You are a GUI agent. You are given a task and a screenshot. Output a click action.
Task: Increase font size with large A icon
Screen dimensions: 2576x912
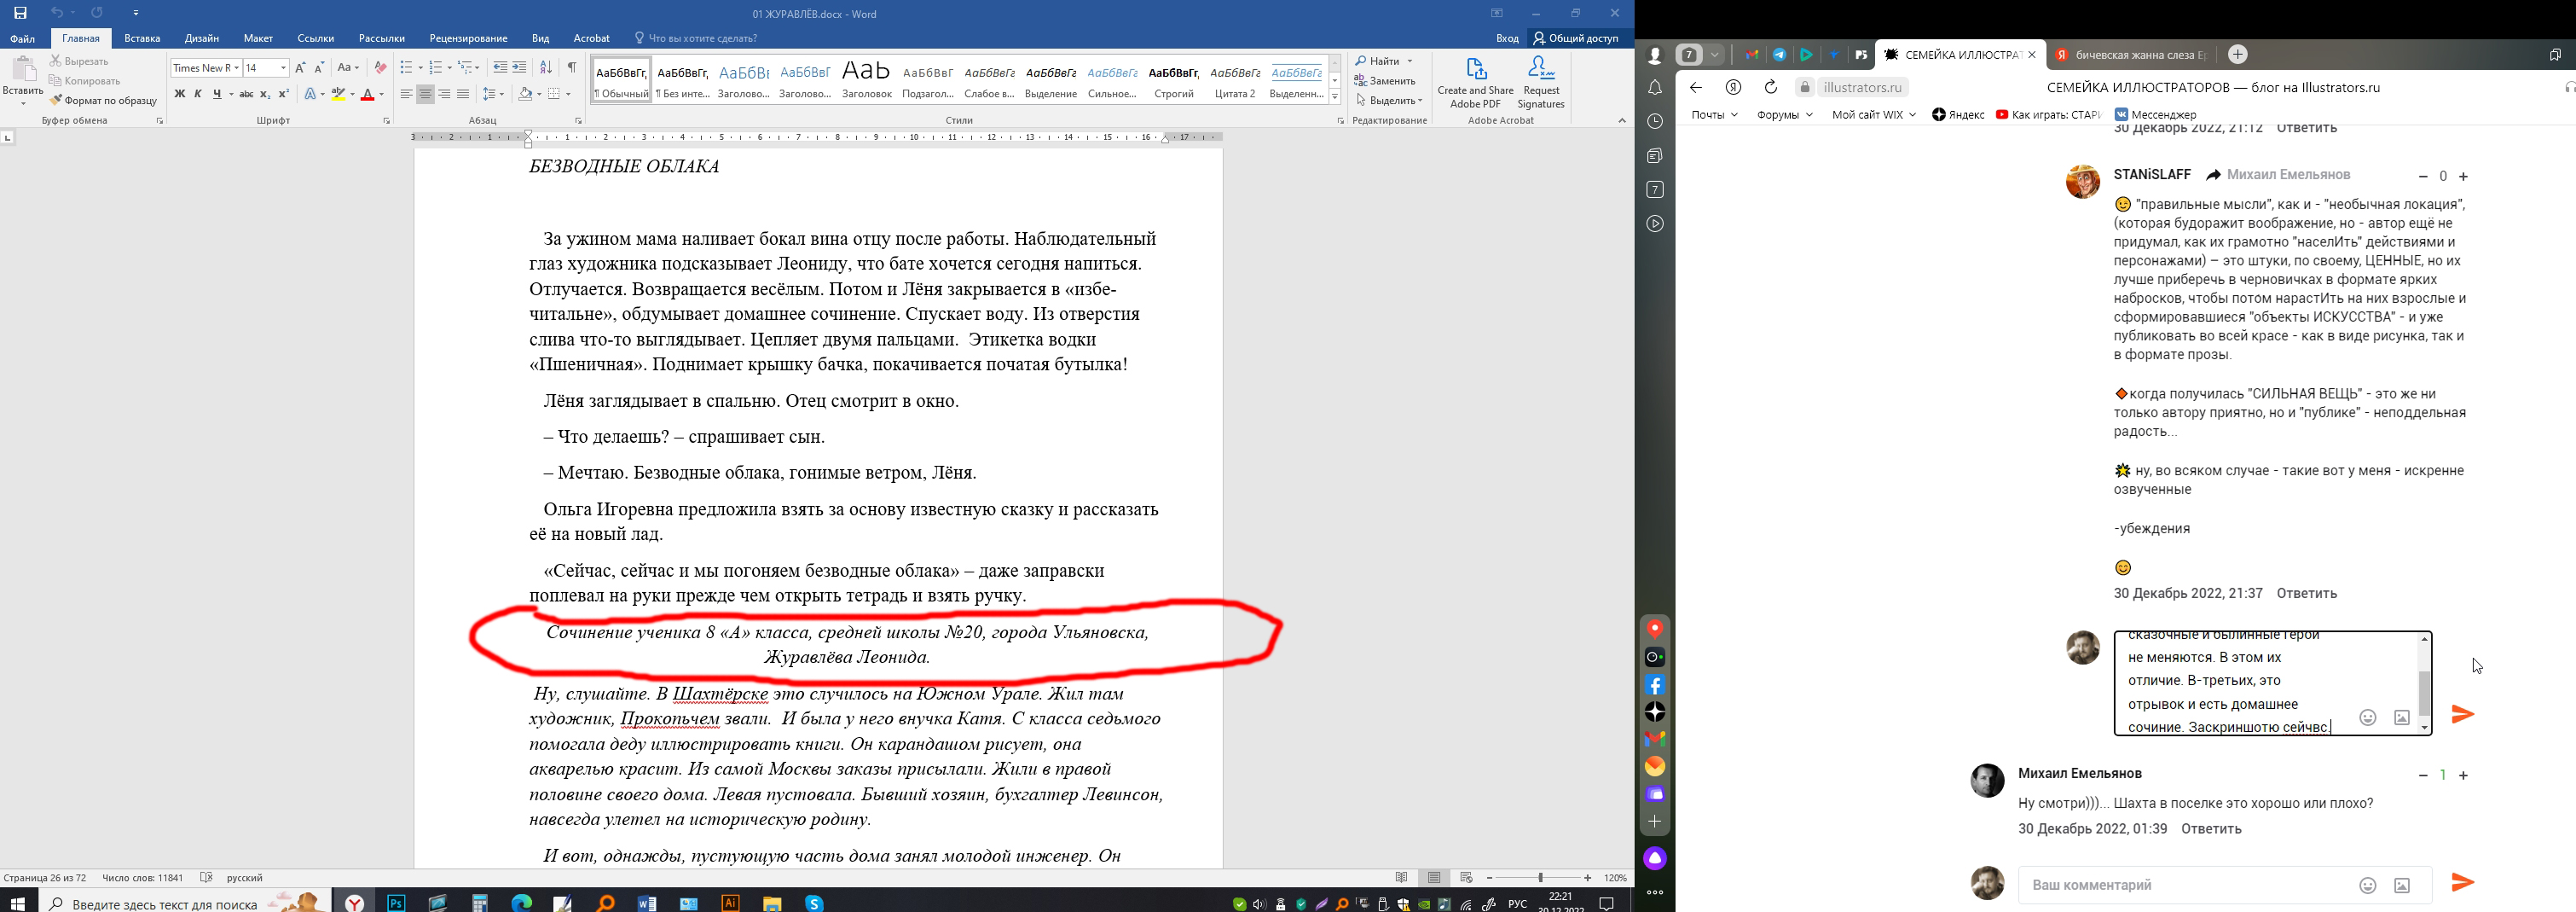coord(300,67)
